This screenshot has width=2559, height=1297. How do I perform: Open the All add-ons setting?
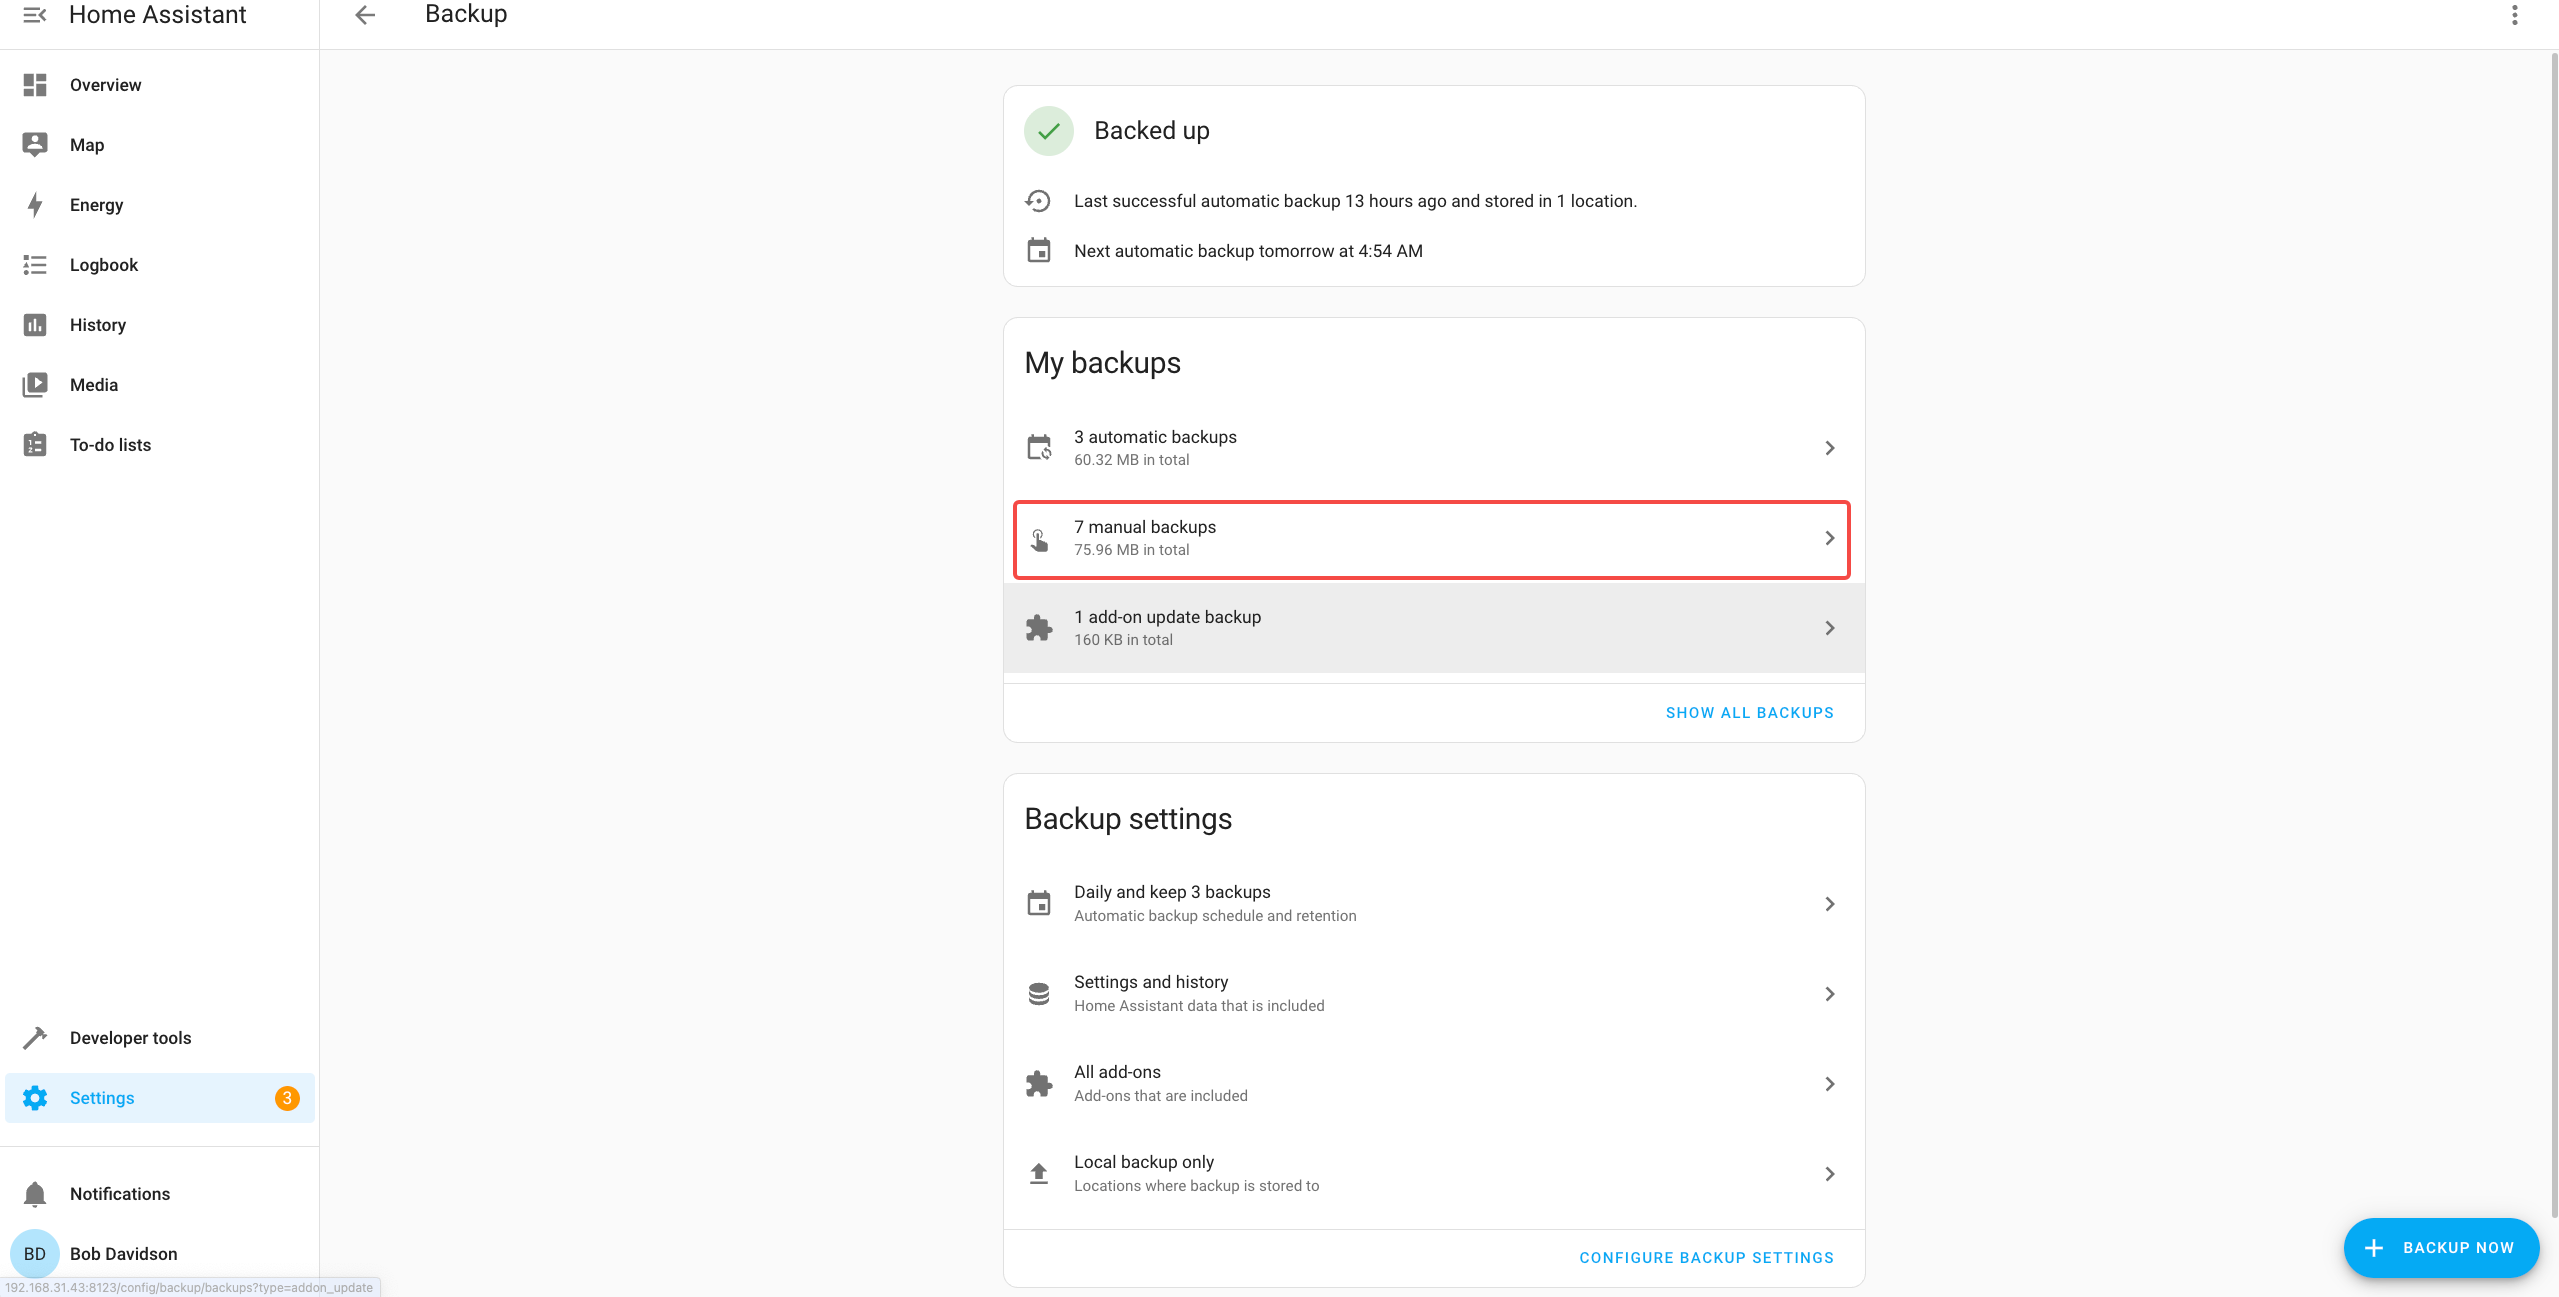tap(1434, 1084)
